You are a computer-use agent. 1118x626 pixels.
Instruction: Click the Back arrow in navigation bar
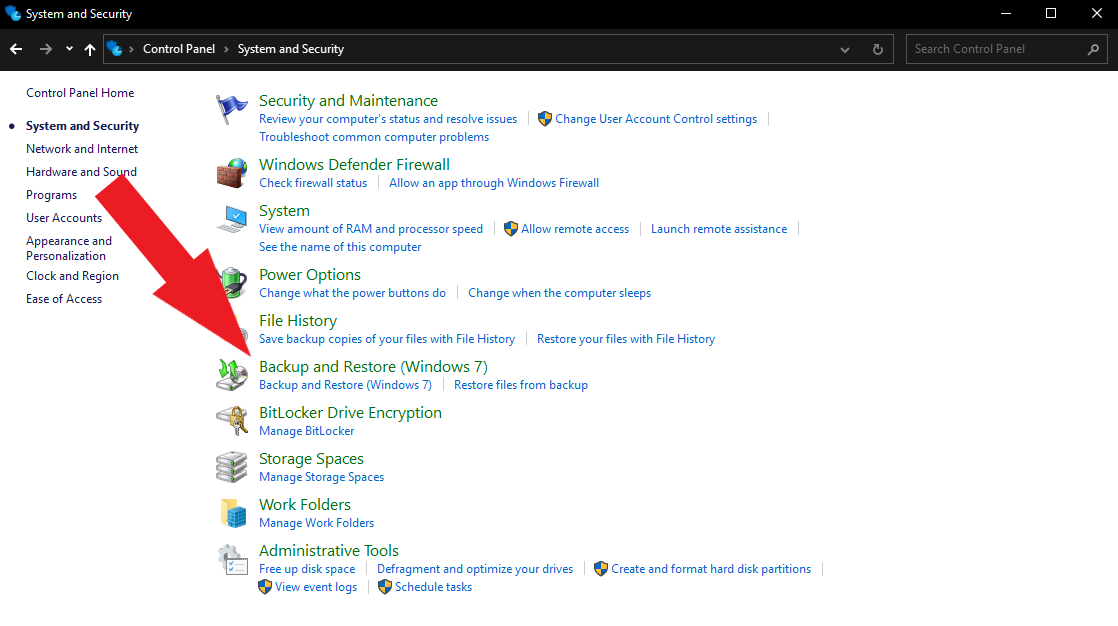tap(16, 49)
